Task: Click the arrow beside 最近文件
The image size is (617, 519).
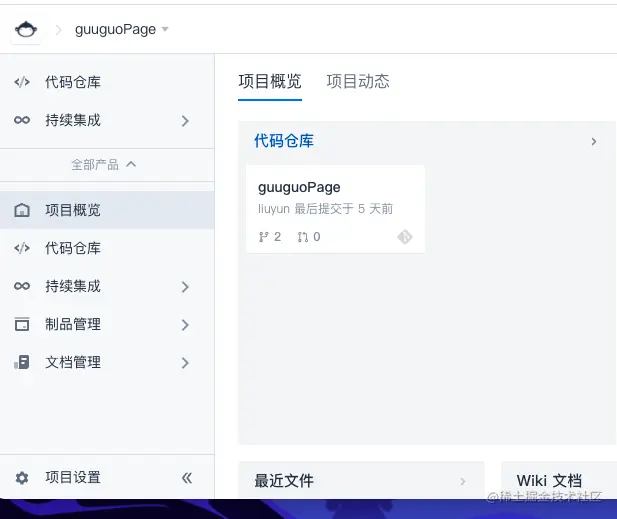Action: tap(463, 481)
